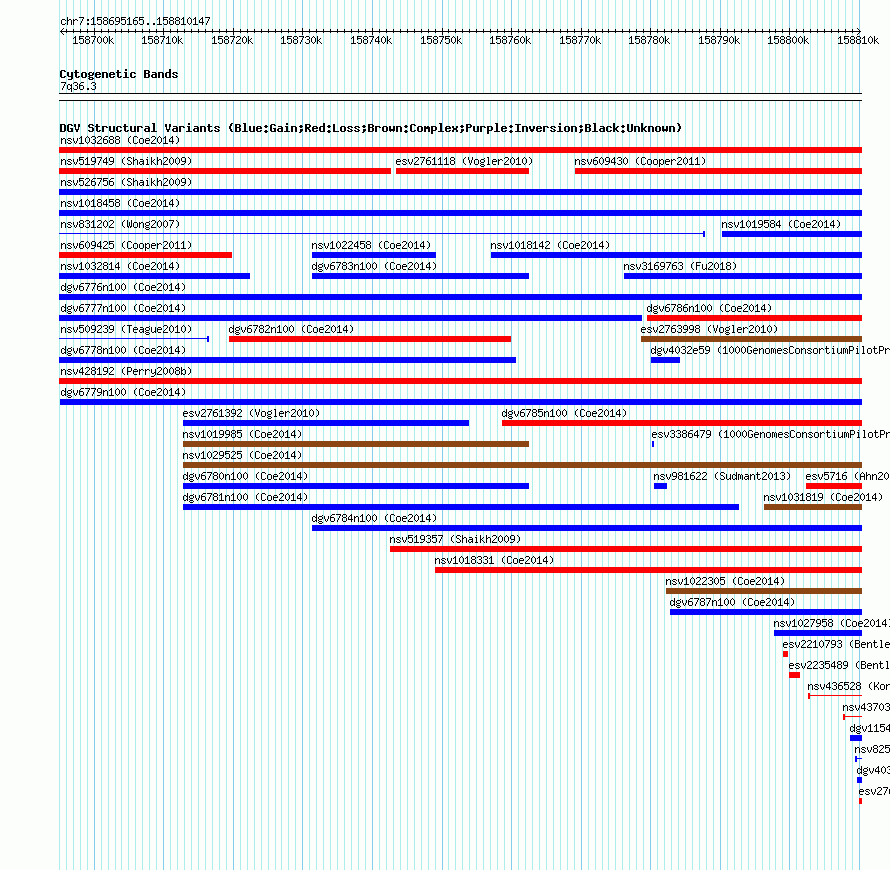The height and width of the screenshot is (870, 890).
Task: Open esv5716 variant label
Action: click(x=847, y=476)
